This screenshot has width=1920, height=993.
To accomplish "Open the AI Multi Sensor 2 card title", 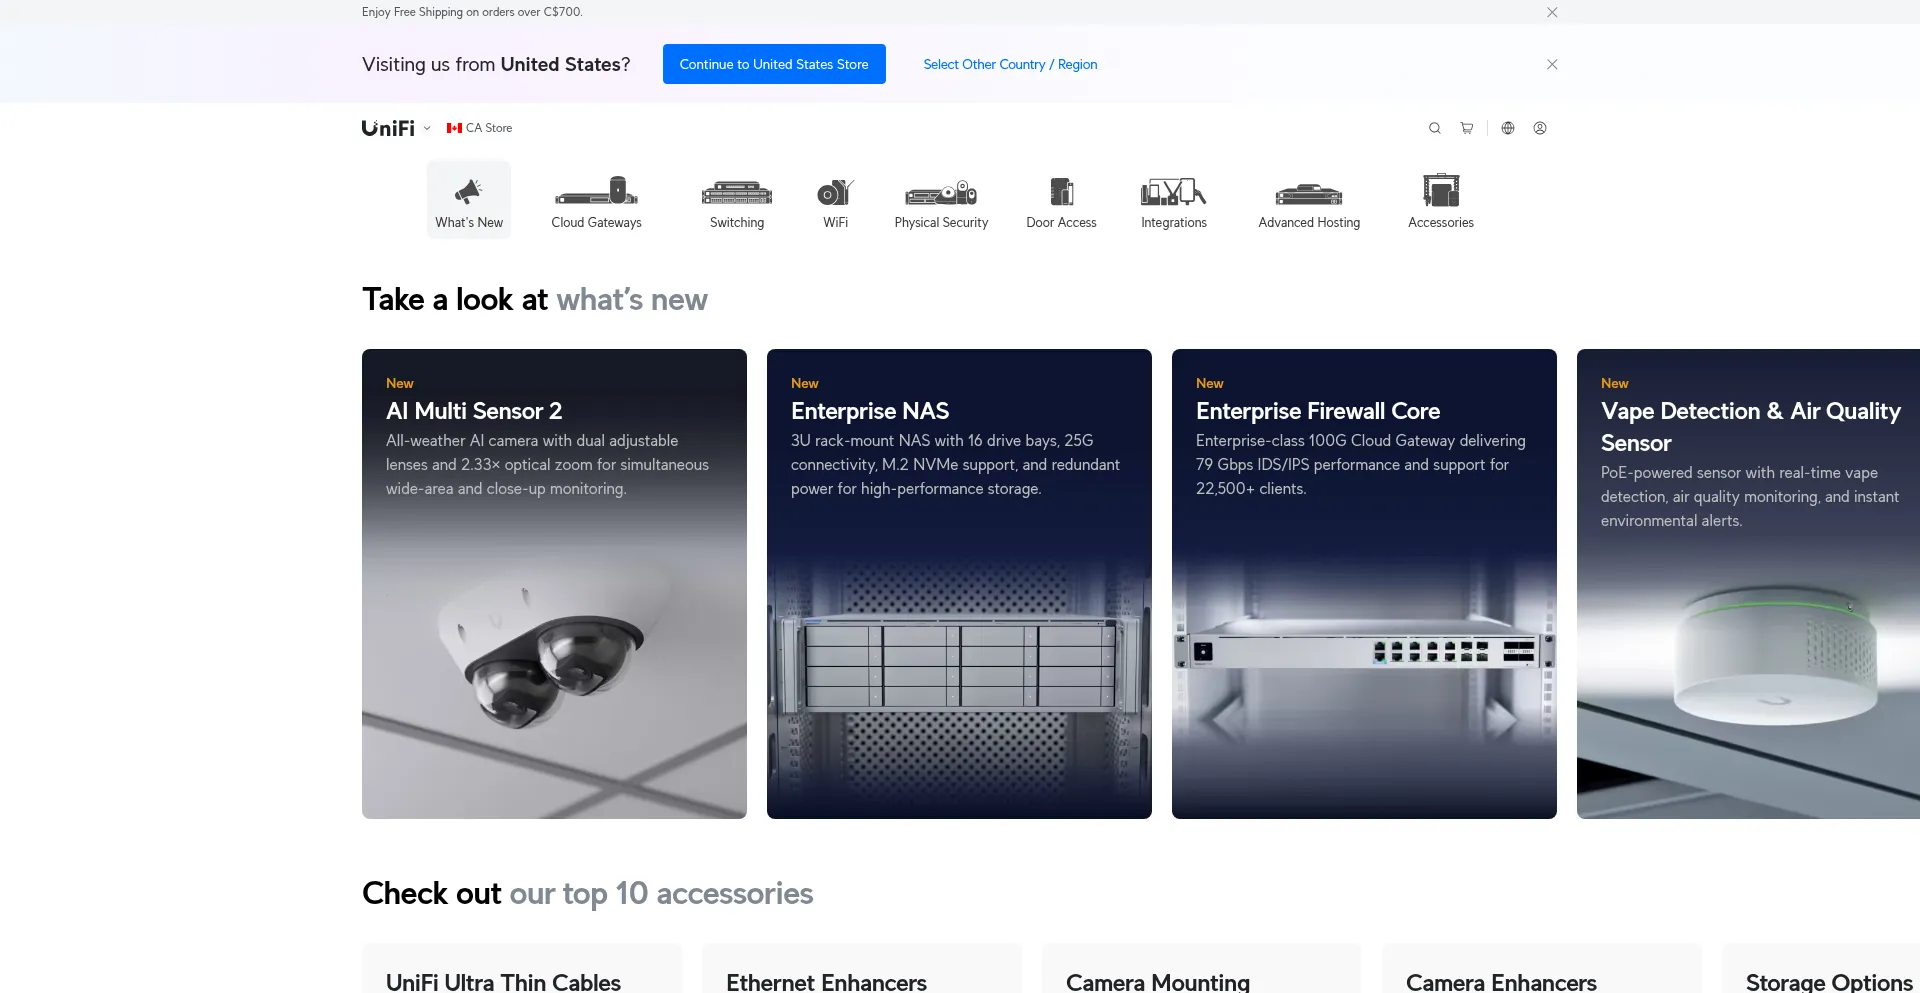I will (x=474, y=411).
